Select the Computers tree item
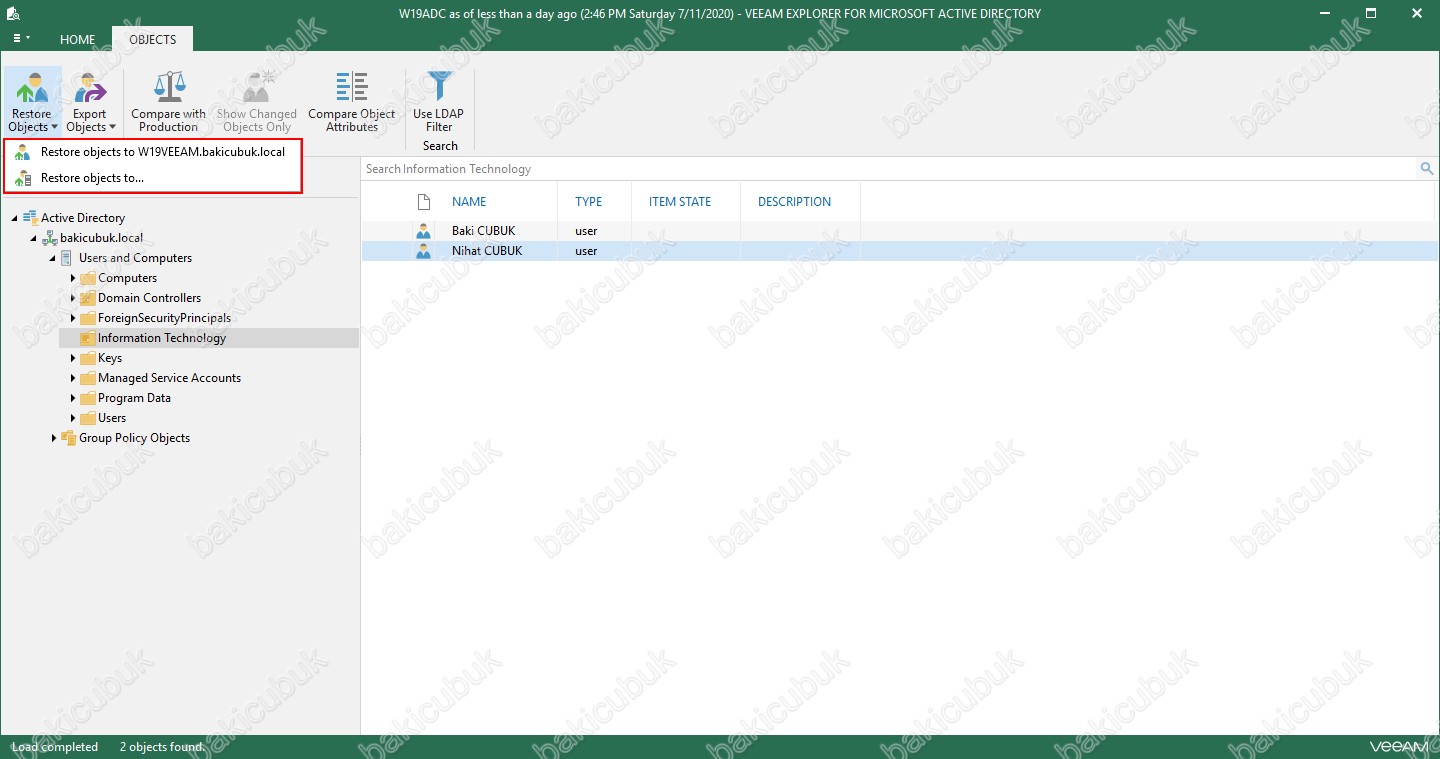1440x759 pixels. point(127,278)
